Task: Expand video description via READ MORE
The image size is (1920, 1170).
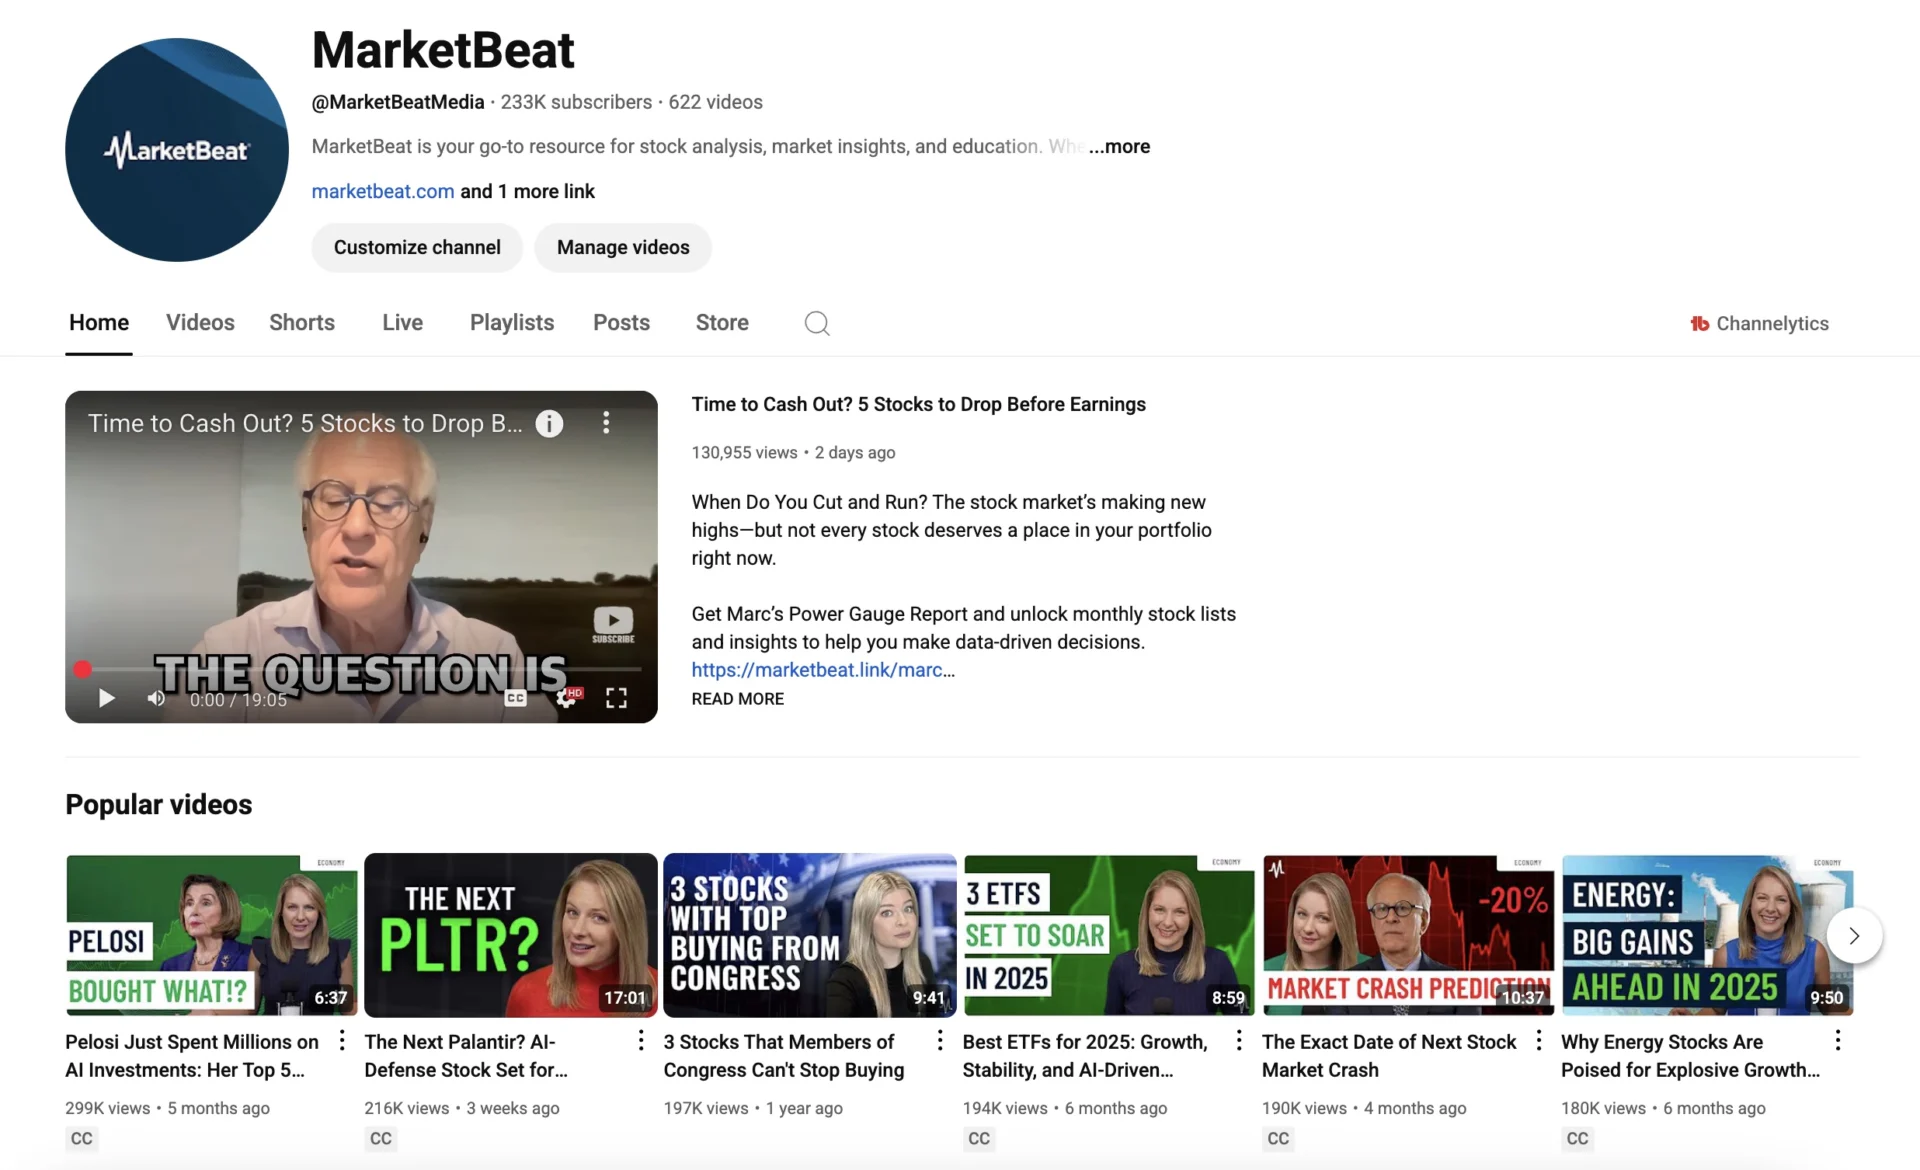Action: point(737,699)
